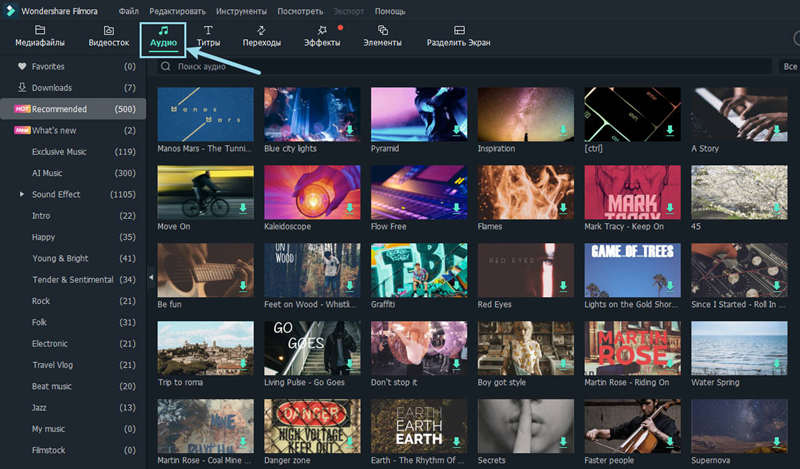Download the Kaleidoscope track
This screenshot has width=800, height=469.
tap(349, 208)
